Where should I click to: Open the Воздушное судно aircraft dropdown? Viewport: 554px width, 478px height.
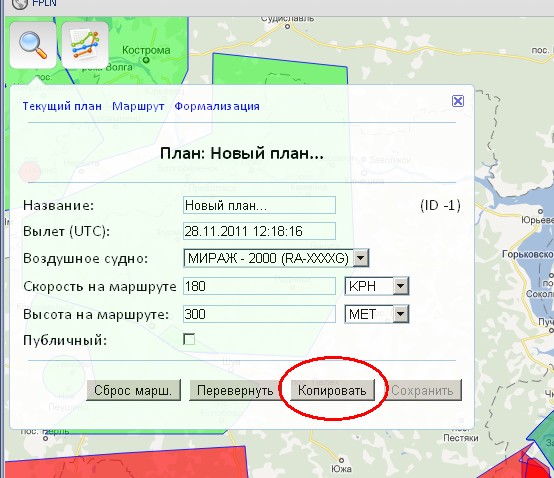[x=361, y=258]
